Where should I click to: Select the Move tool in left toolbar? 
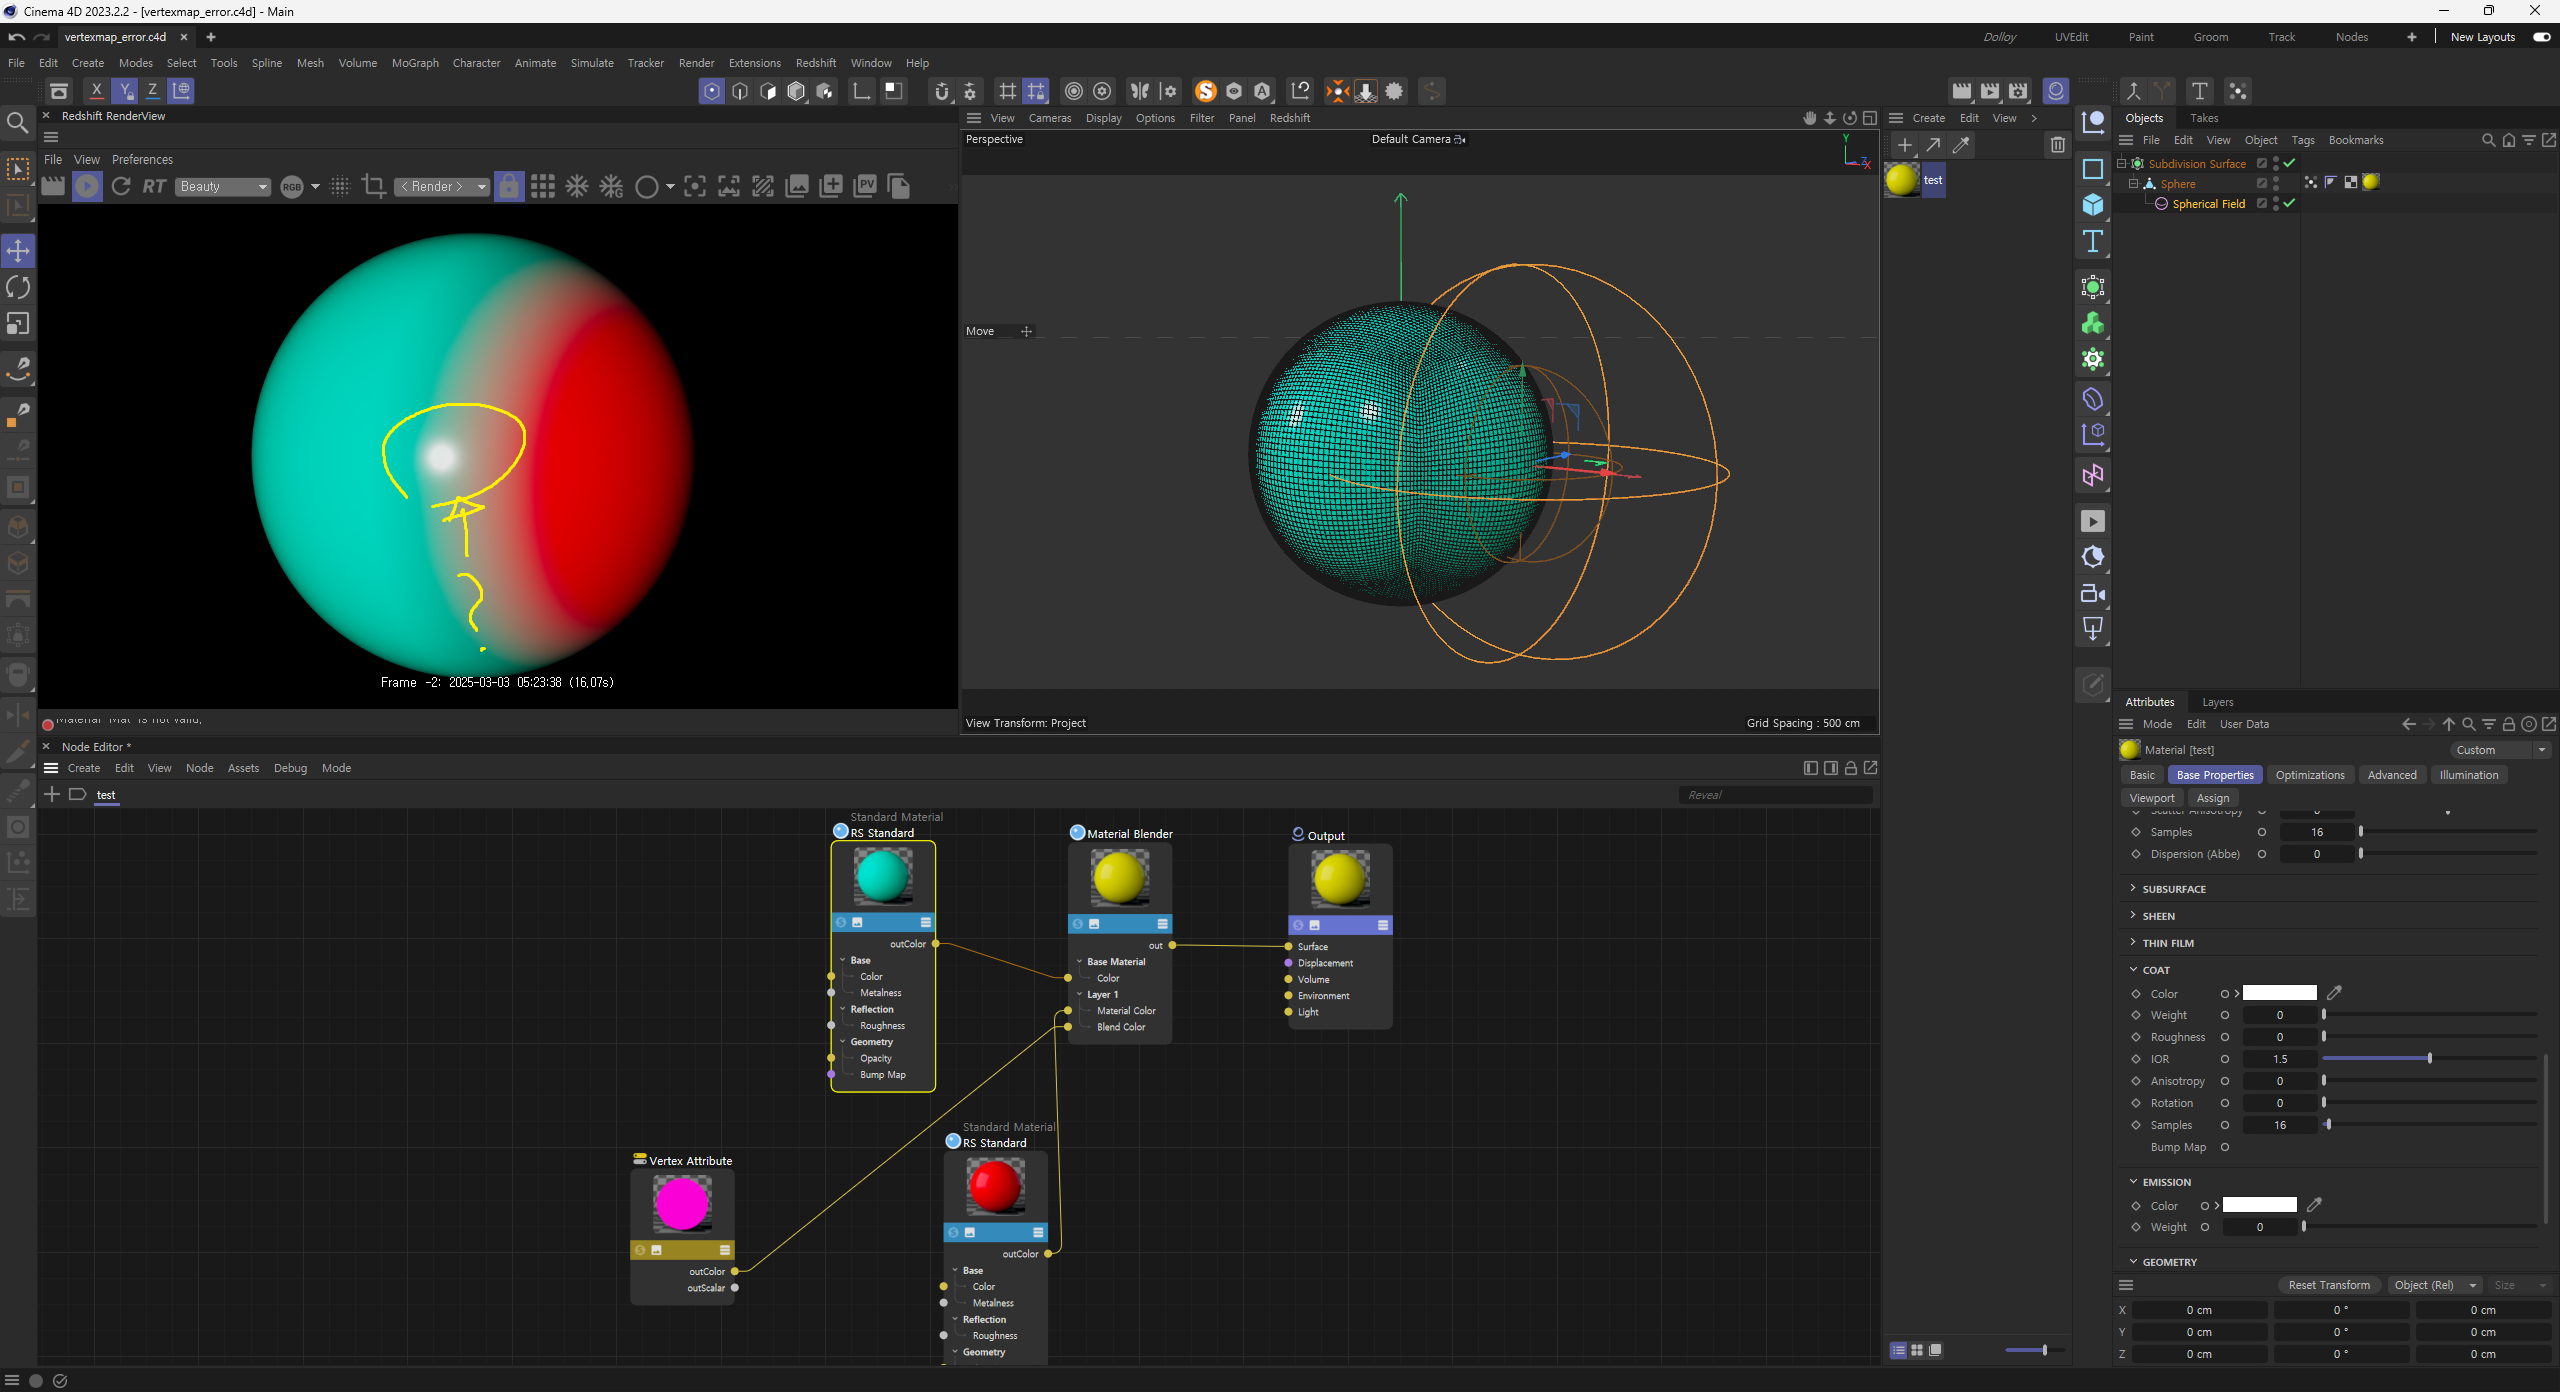point(18,250)
